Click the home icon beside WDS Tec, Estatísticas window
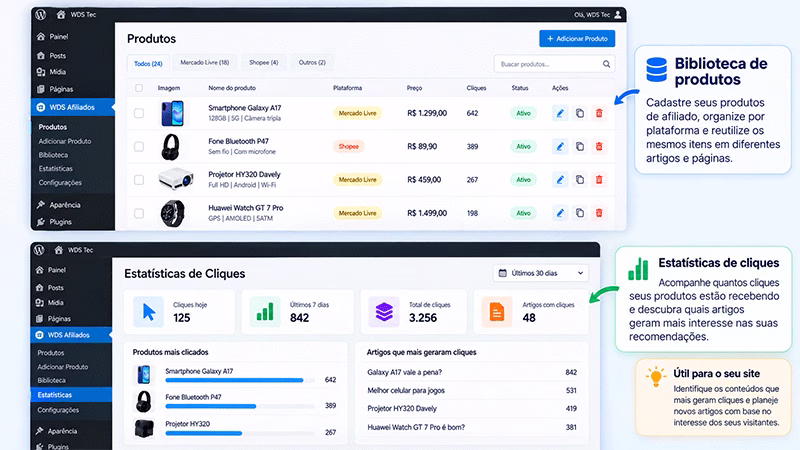This screenshot has width=800, height=450. (x=59, y=249)
